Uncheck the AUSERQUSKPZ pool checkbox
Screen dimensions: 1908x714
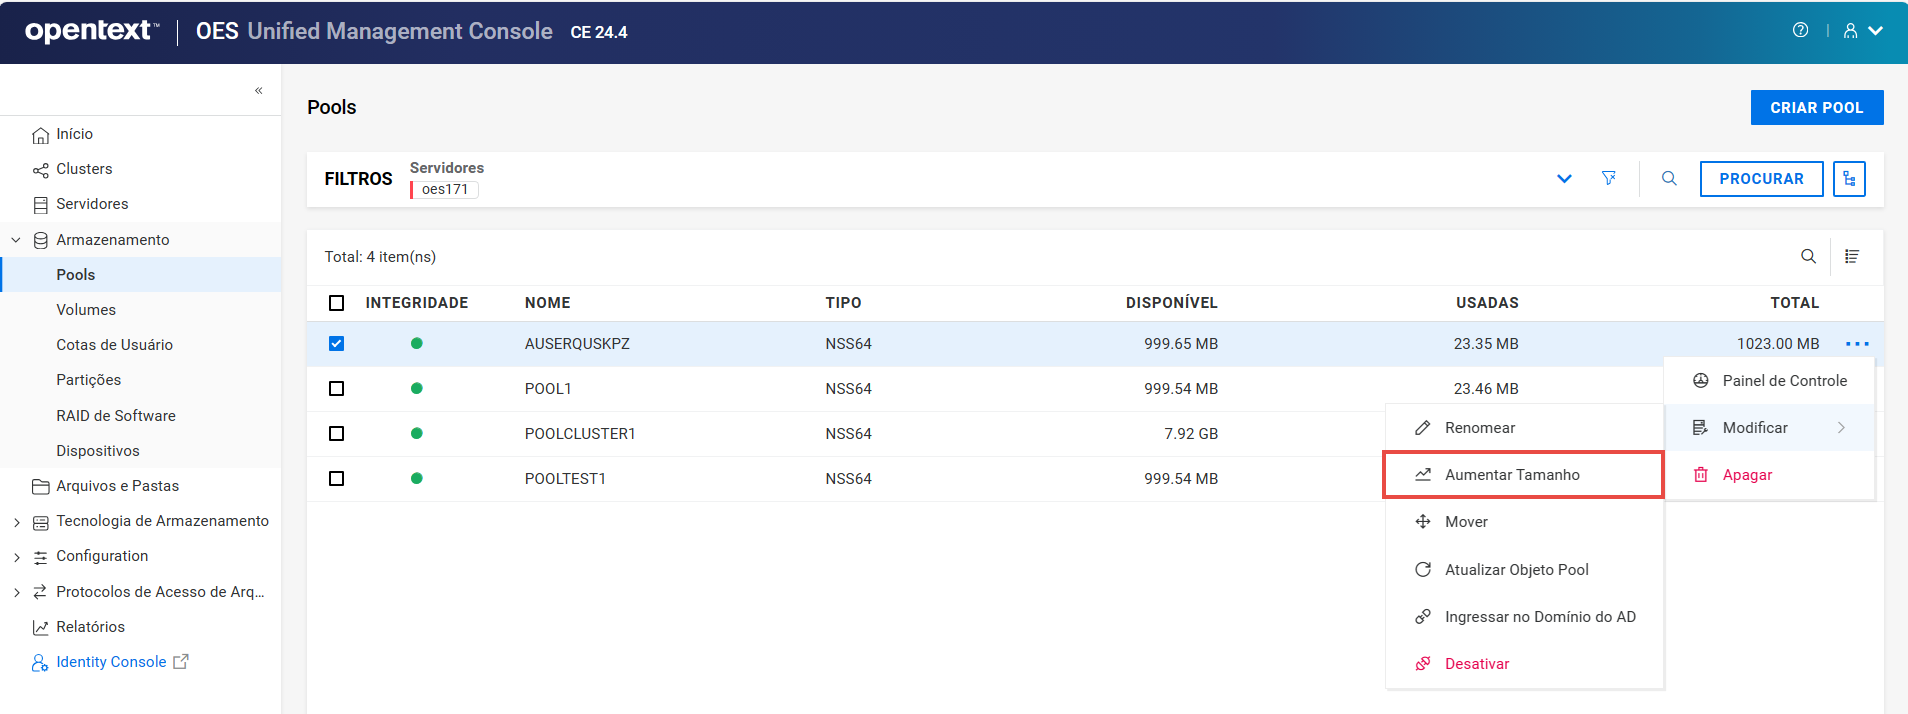point(336,344)
